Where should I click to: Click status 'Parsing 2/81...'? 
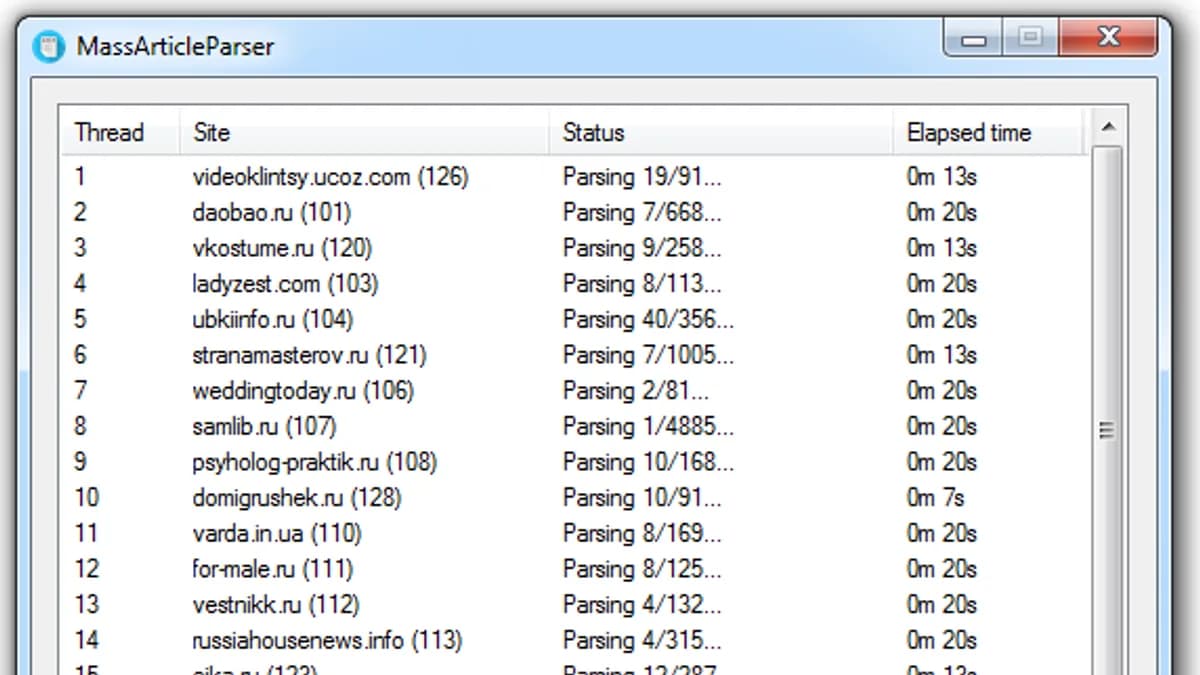pos(636,391)
